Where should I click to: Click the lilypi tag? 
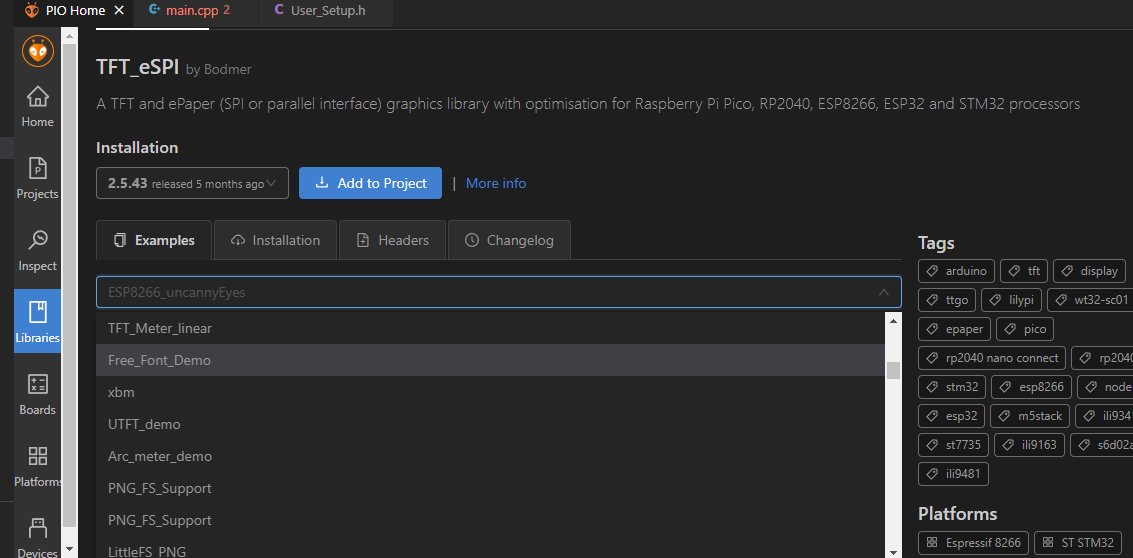coord(1012,300)
